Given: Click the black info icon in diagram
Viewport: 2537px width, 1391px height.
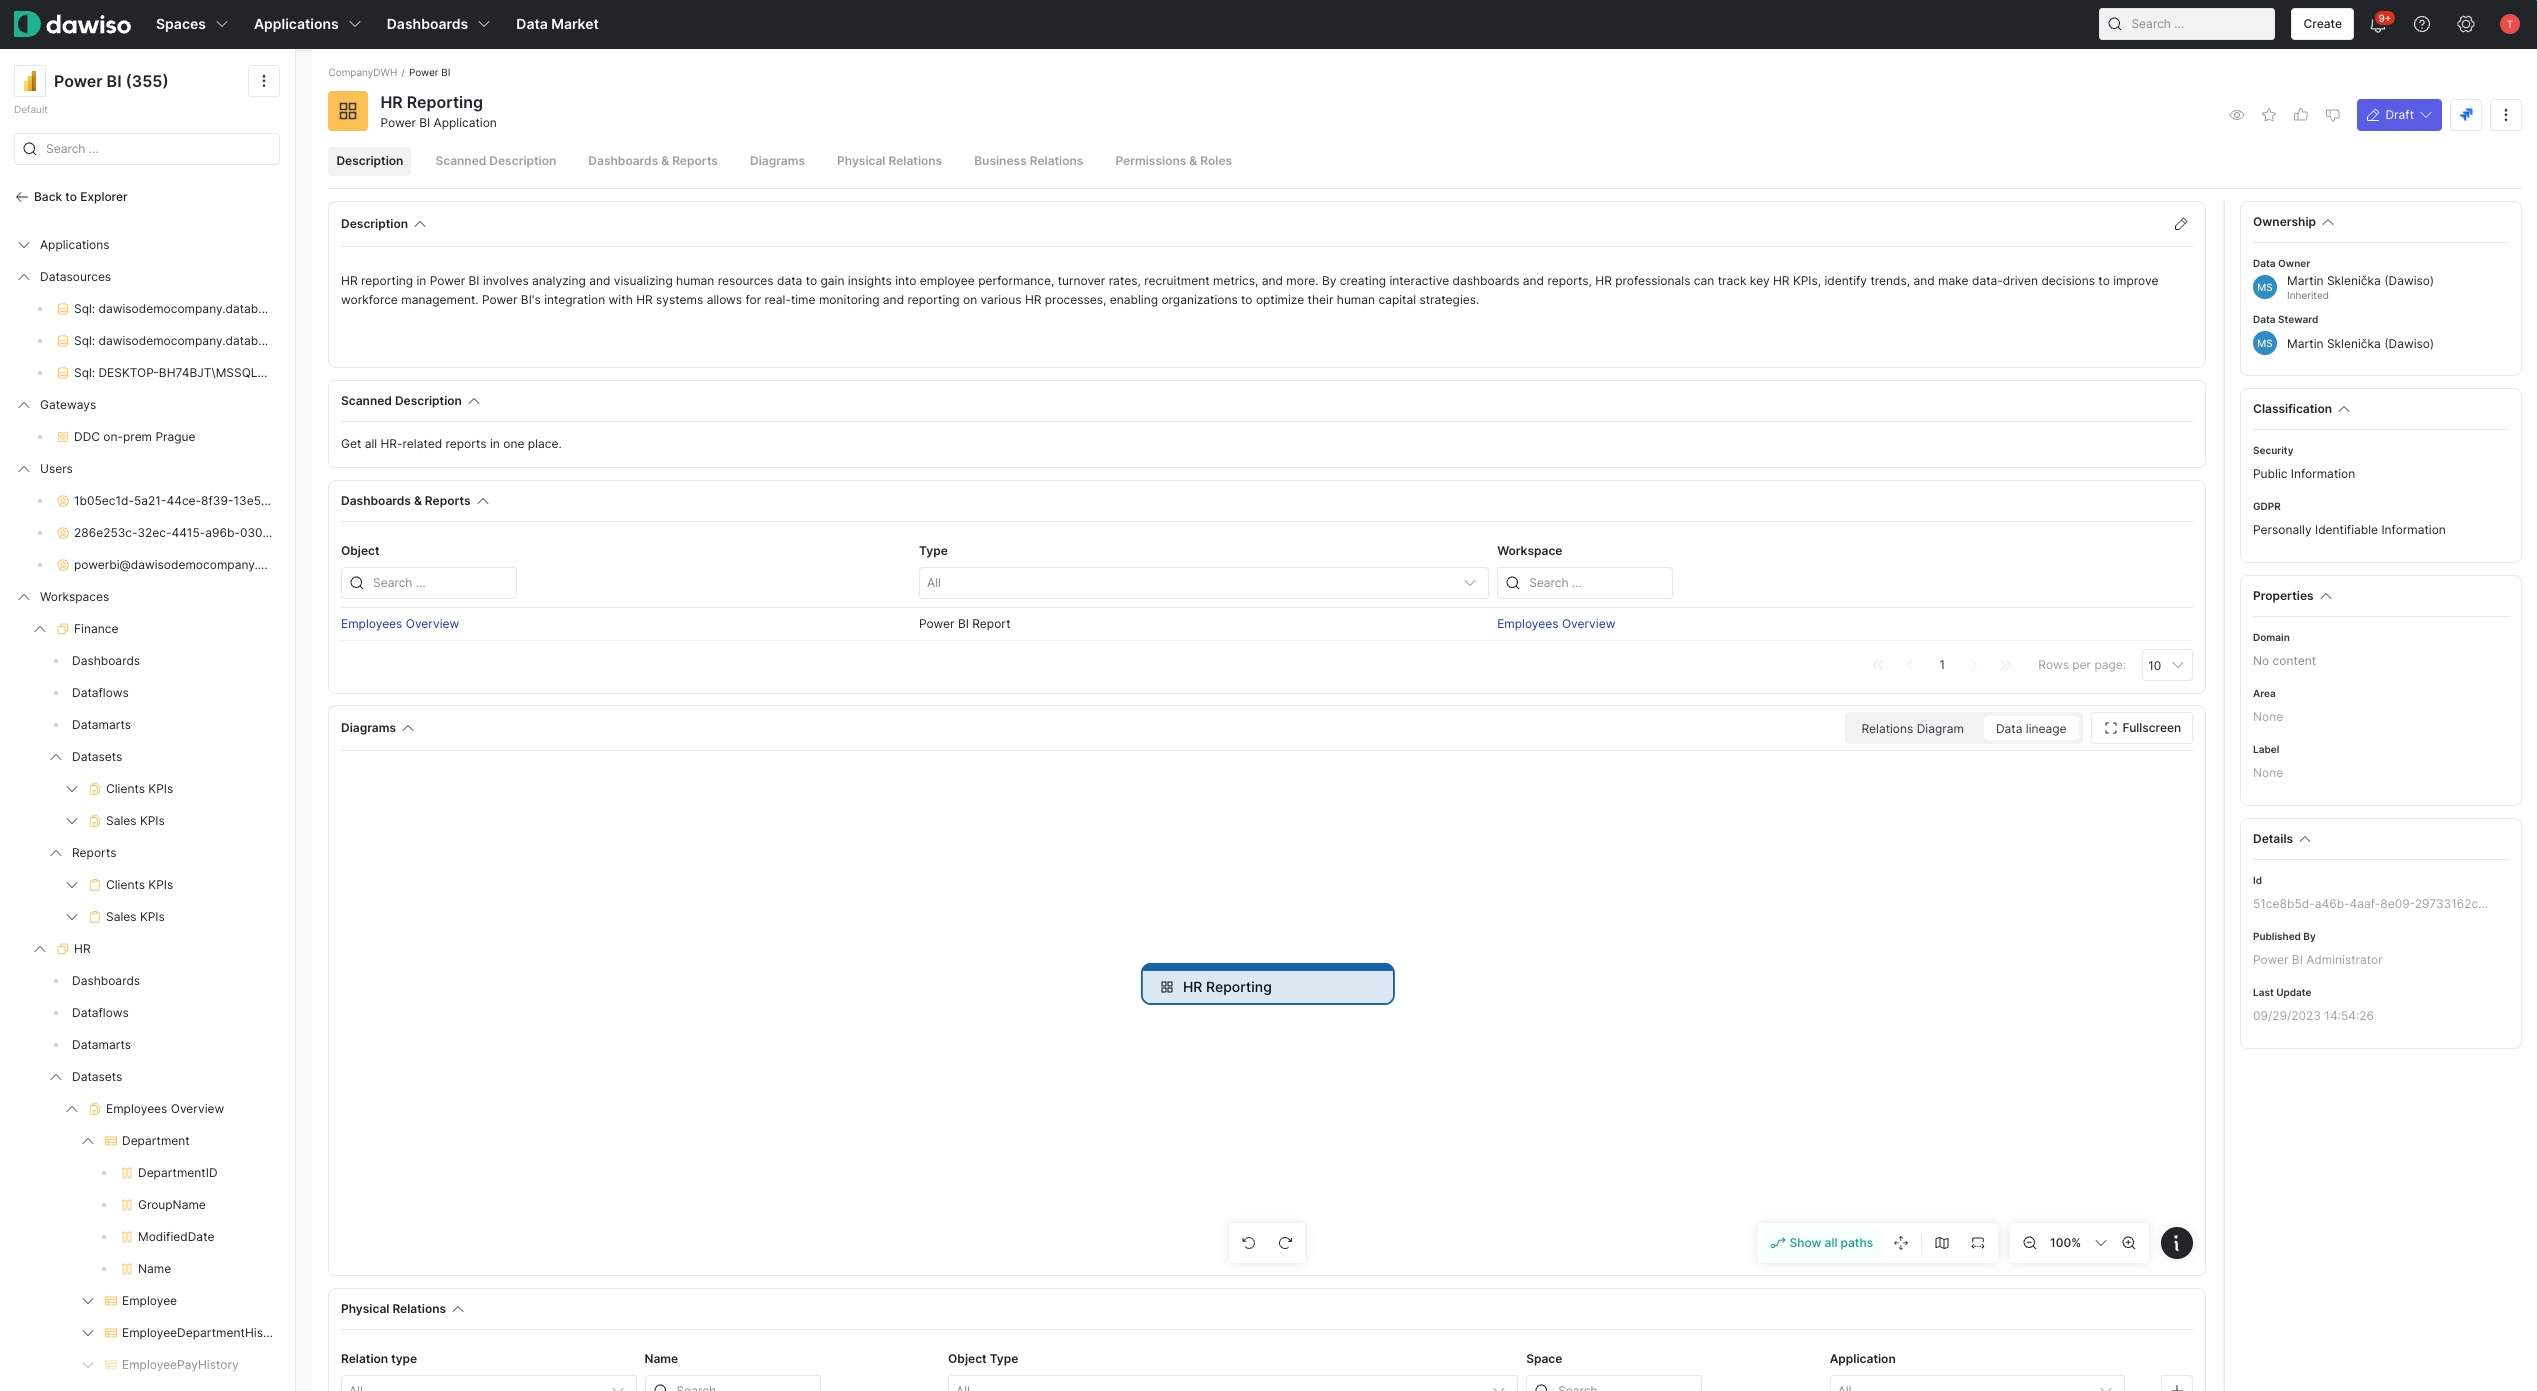Looking at the screenshot, I should coord(2176,1243).
